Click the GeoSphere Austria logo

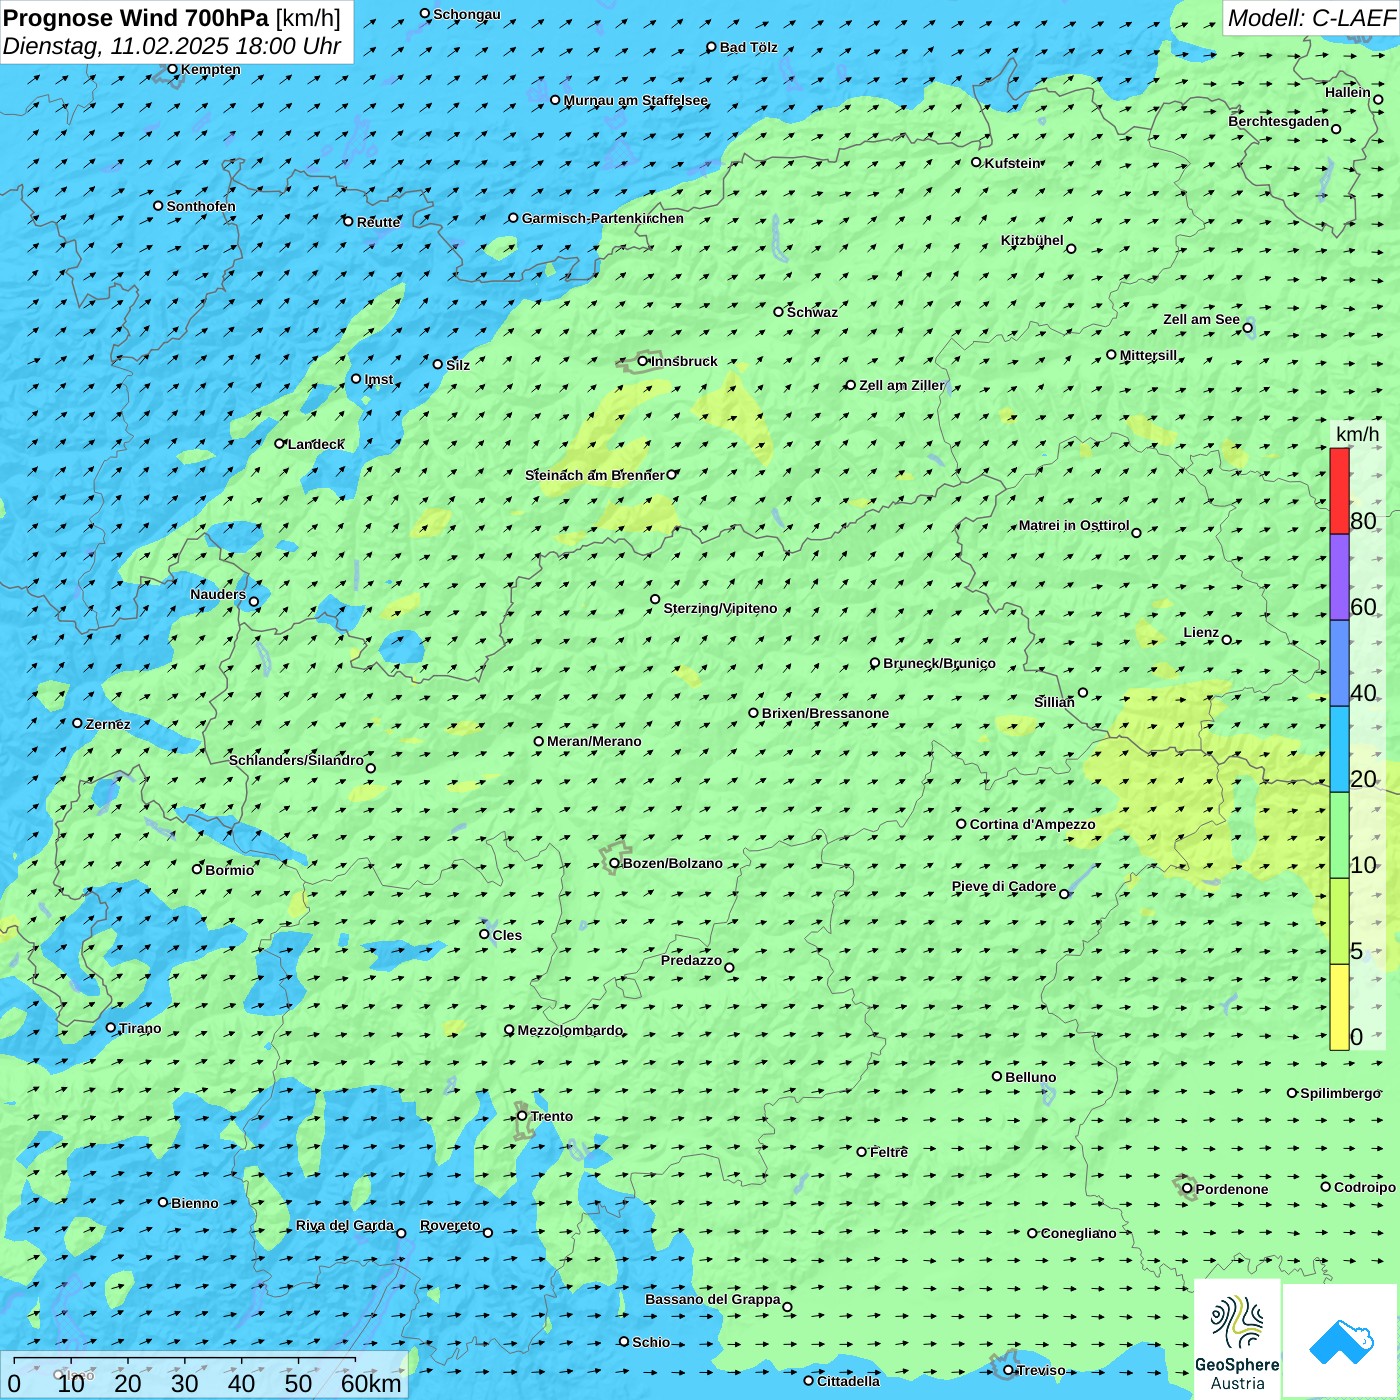[1237, 1338]
